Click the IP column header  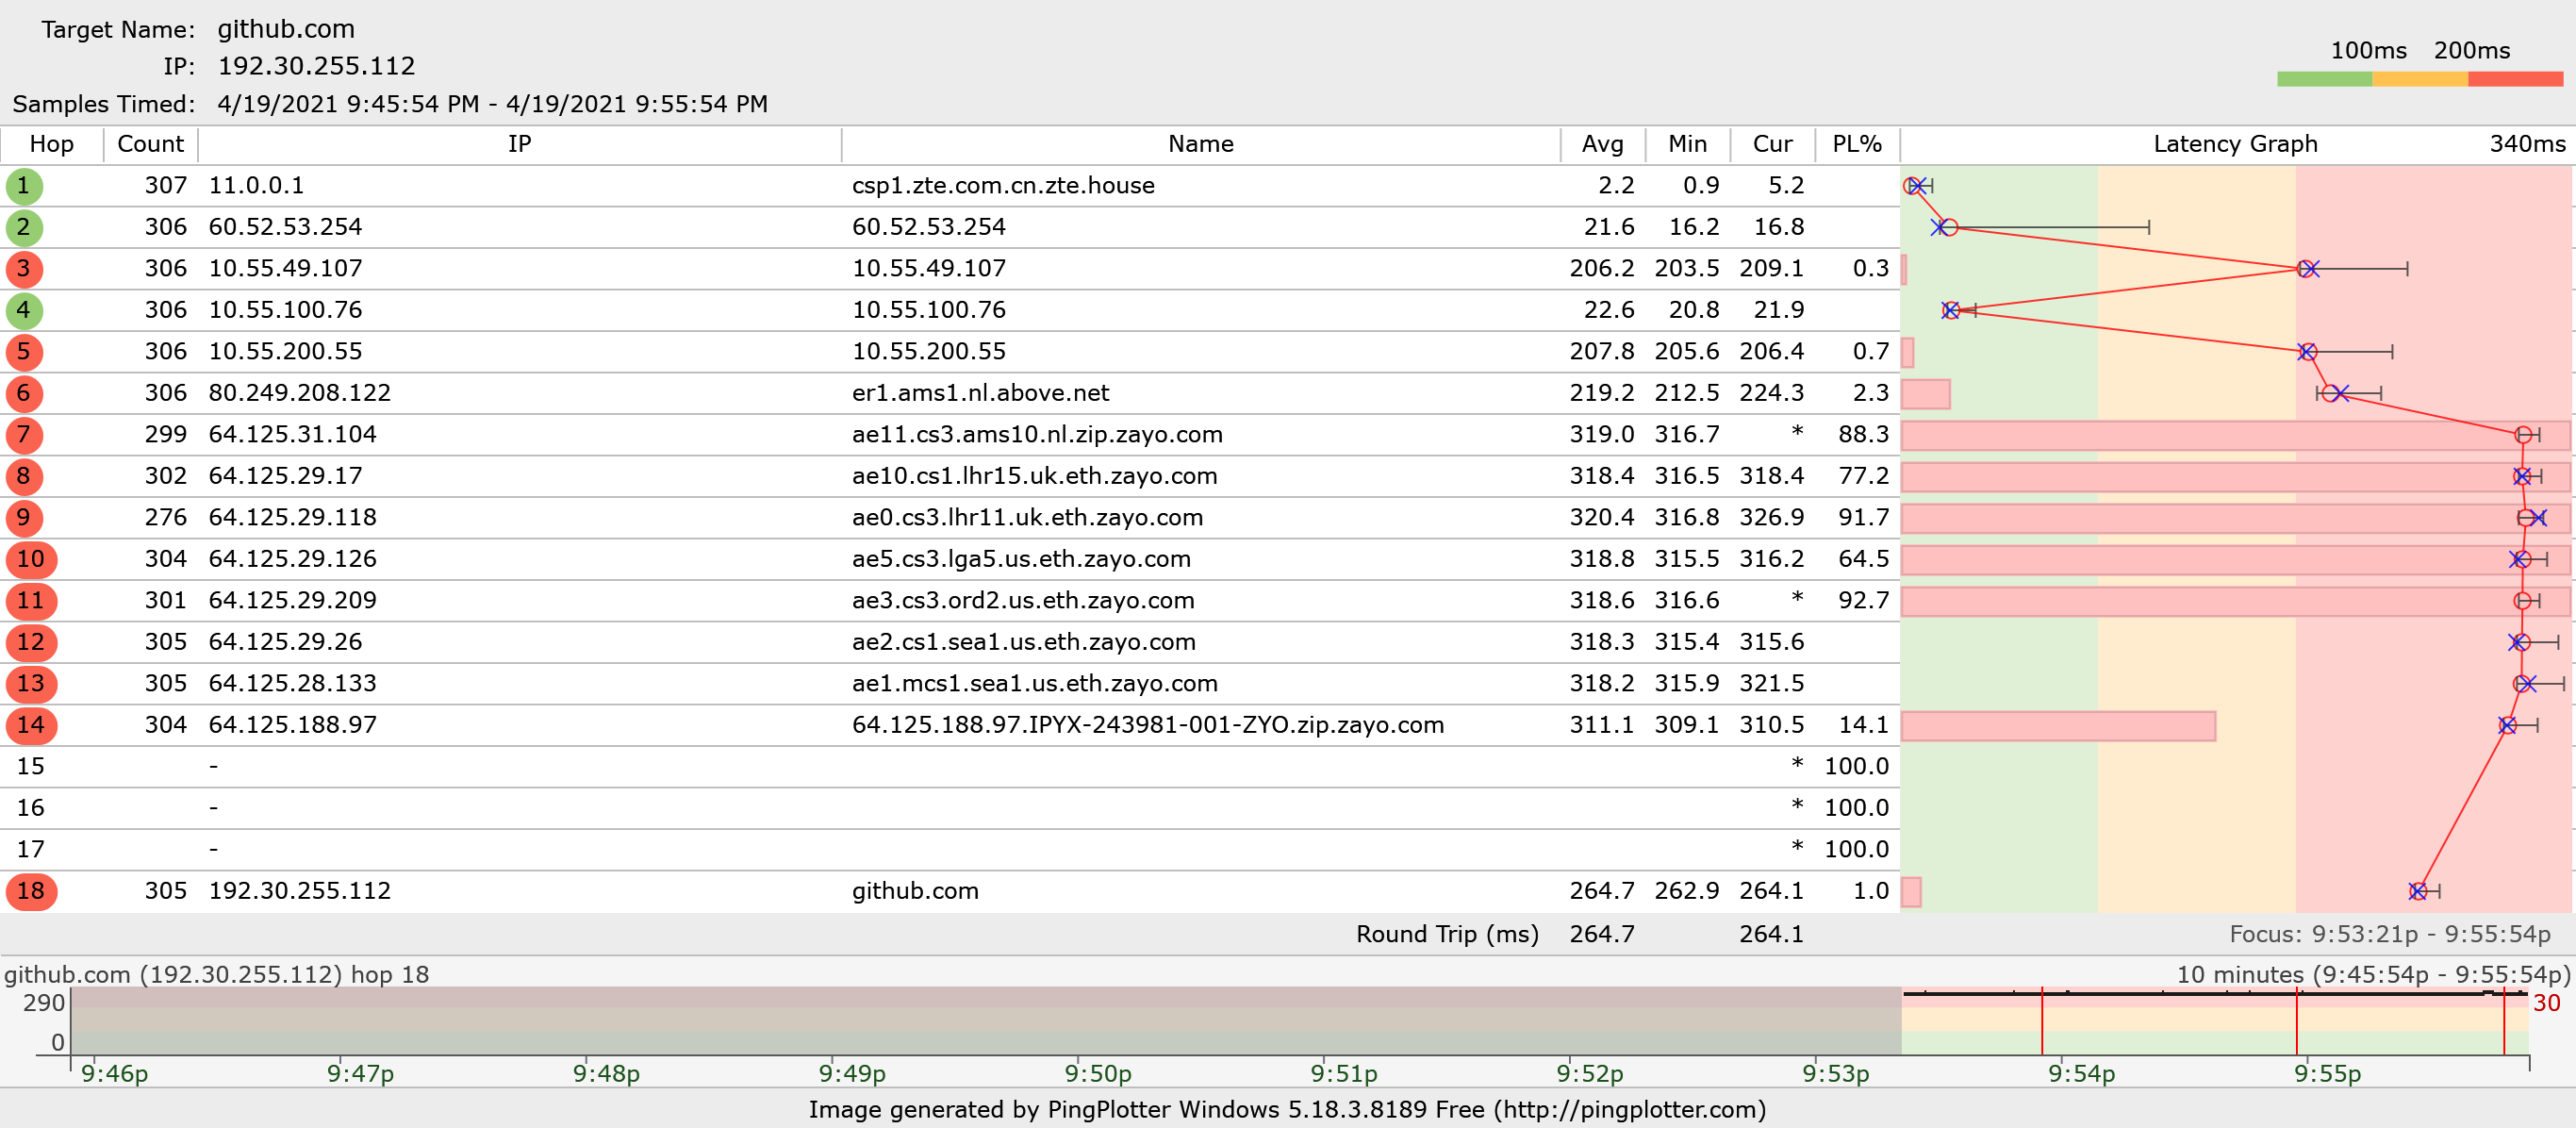click(x=520, y=144)
